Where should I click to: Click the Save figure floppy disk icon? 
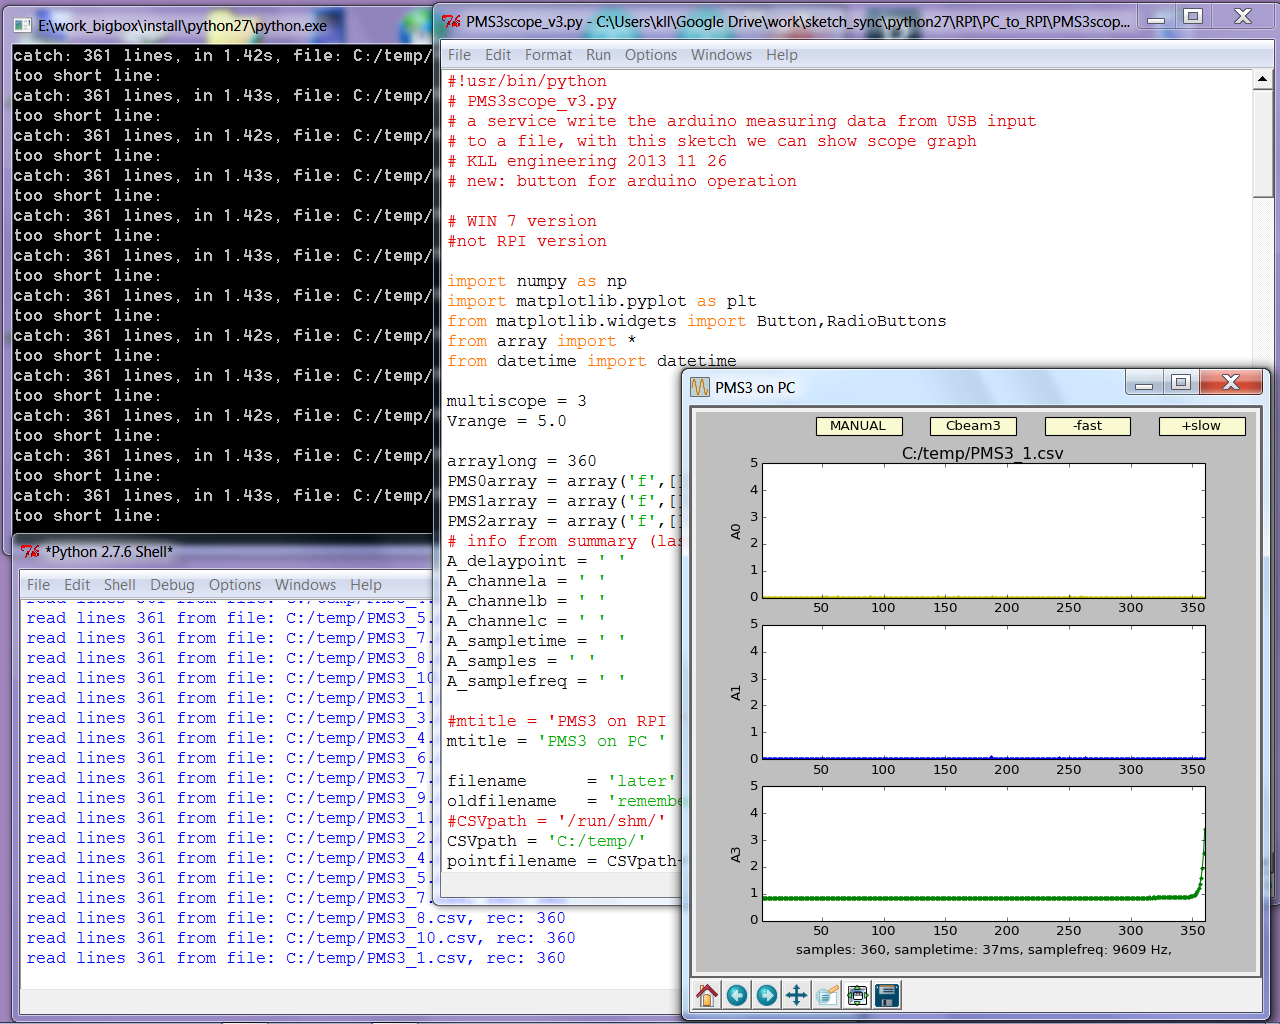[x=887, y=995]
